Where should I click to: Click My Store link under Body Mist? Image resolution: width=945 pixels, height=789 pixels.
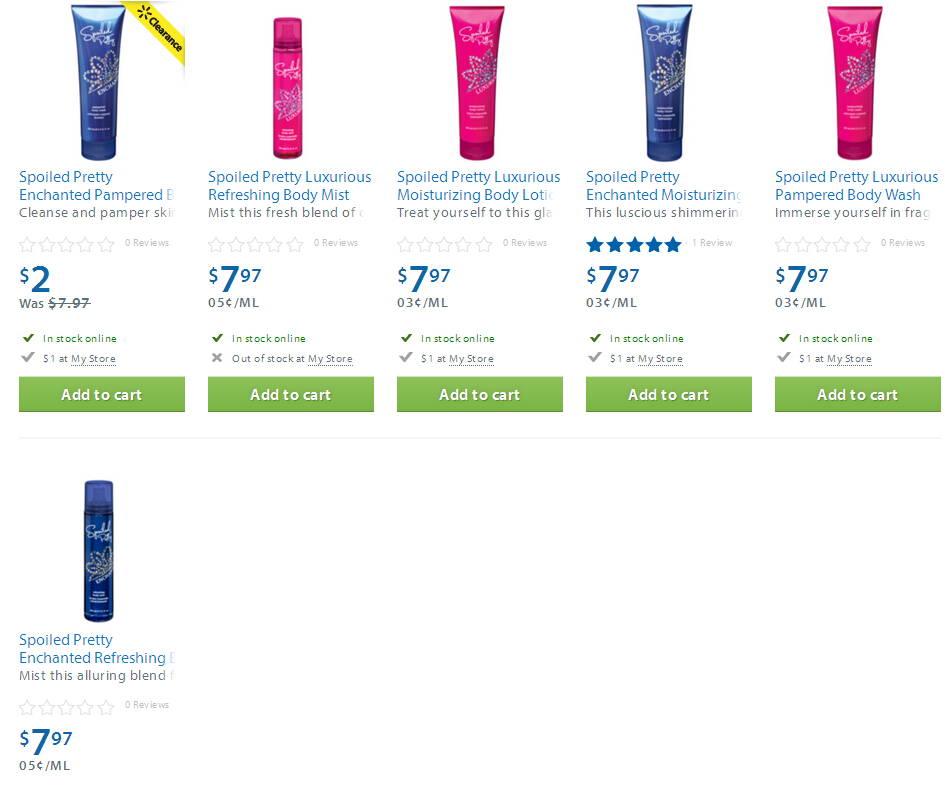330,359
